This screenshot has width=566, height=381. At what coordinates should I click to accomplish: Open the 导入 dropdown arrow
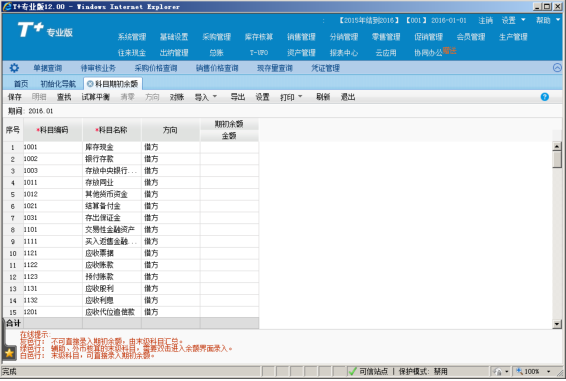point(215,96)
